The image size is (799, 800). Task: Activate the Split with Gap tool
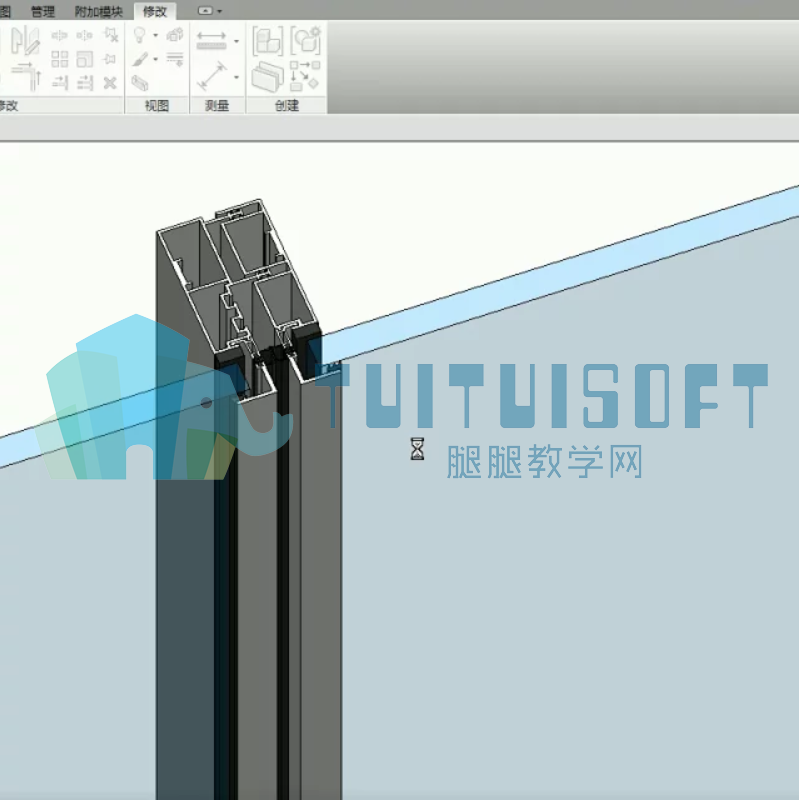pyautogui.click(x=84, y=35)
